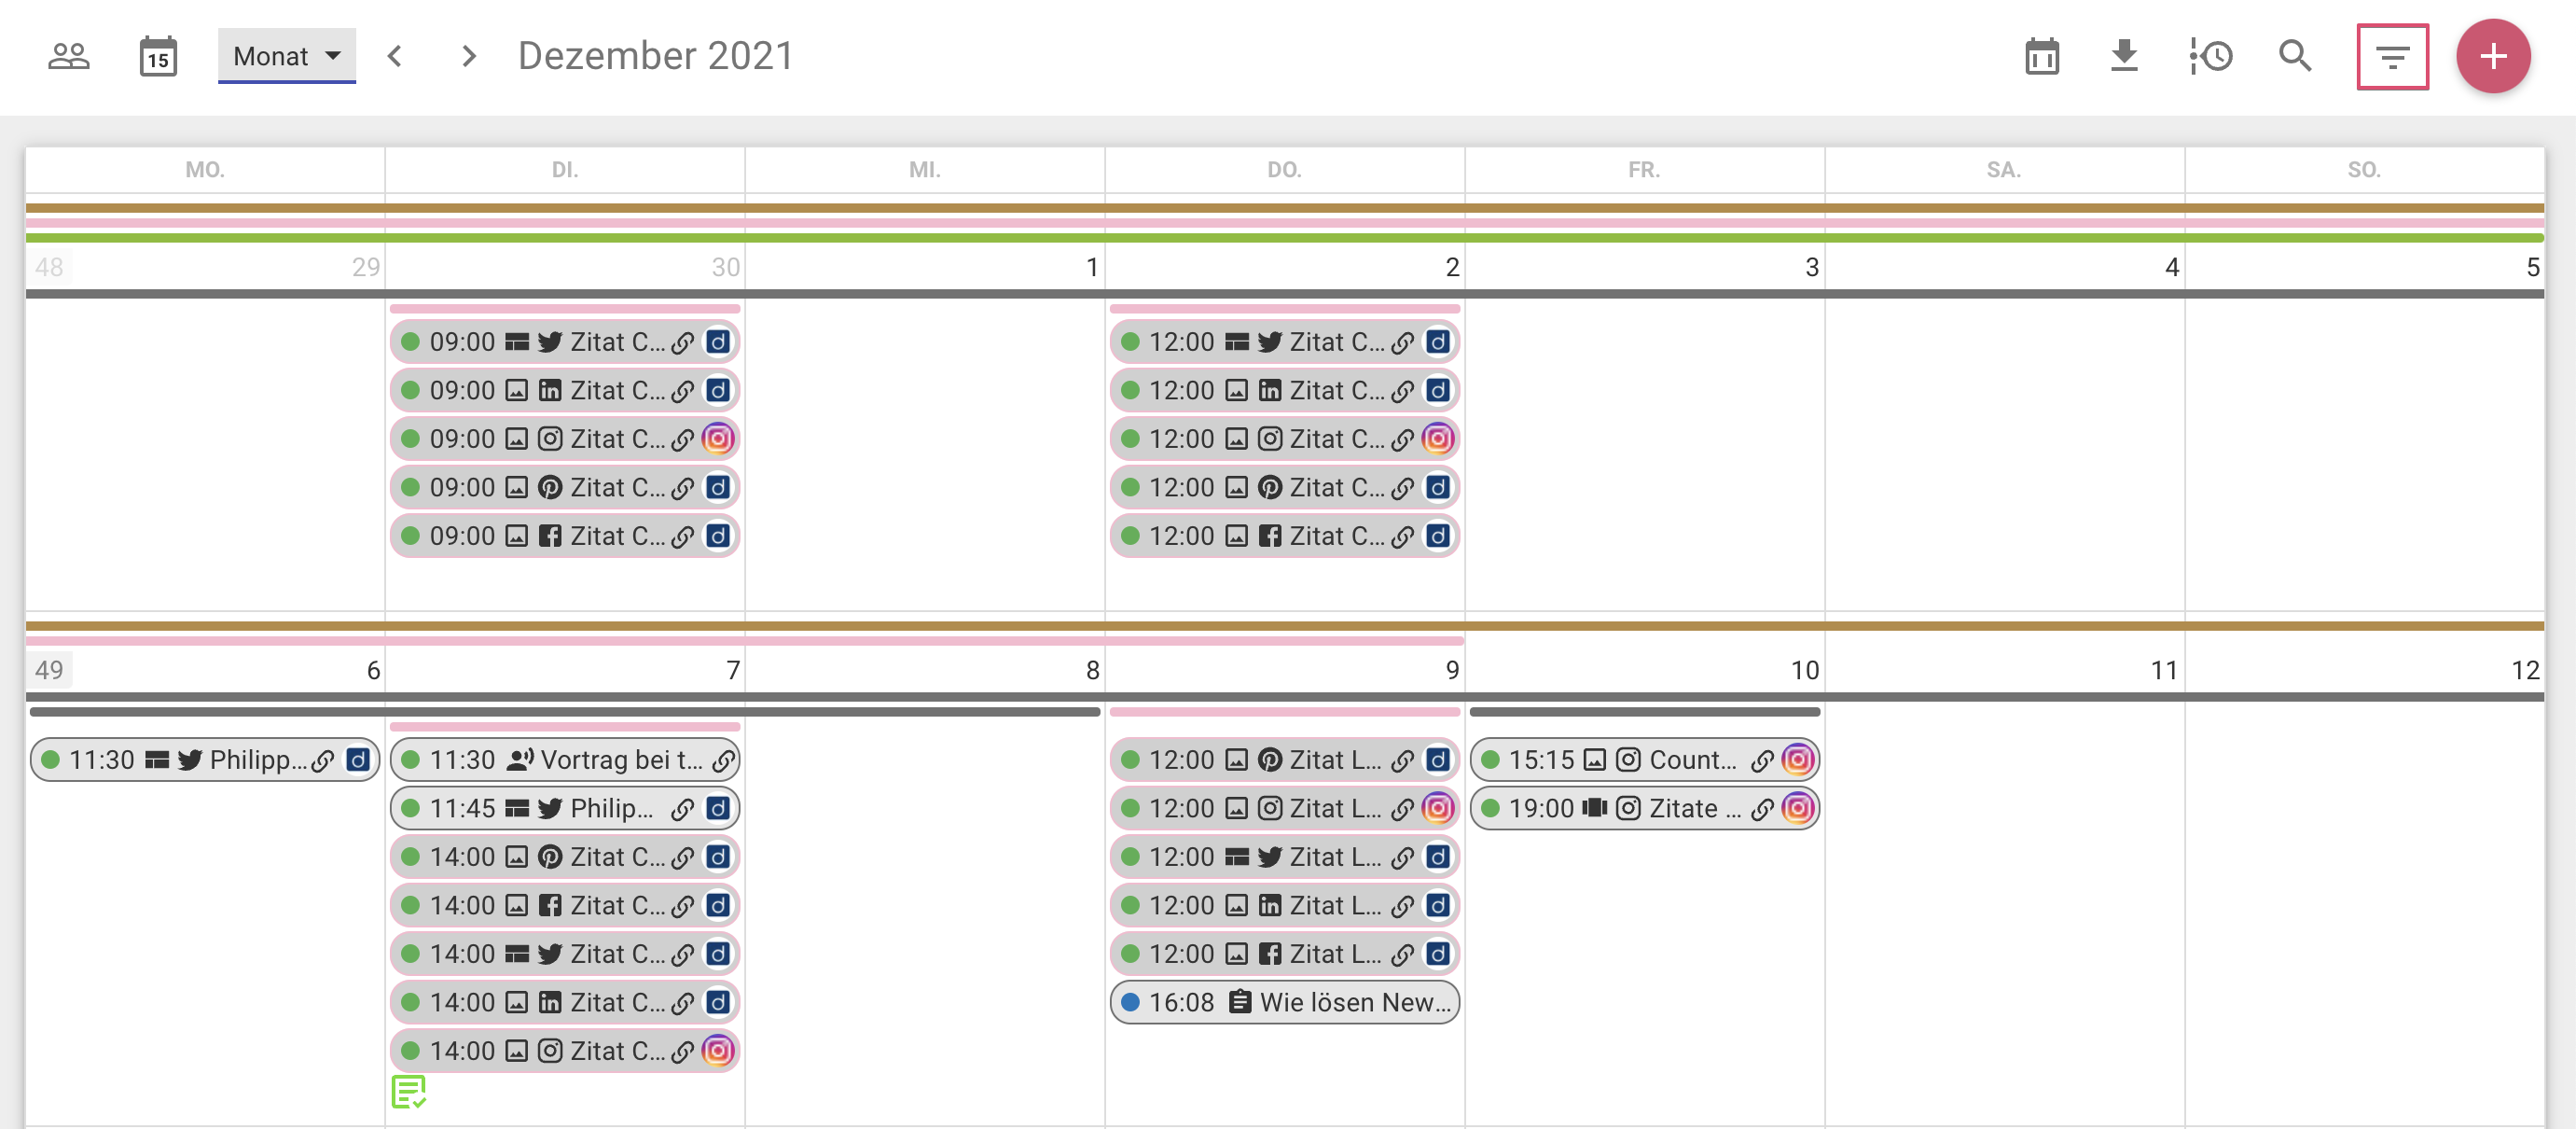The width and height of the screenshot is (2576, 1129).
Task: Open the filter options icon
Action: click(x=2391, y=57)
